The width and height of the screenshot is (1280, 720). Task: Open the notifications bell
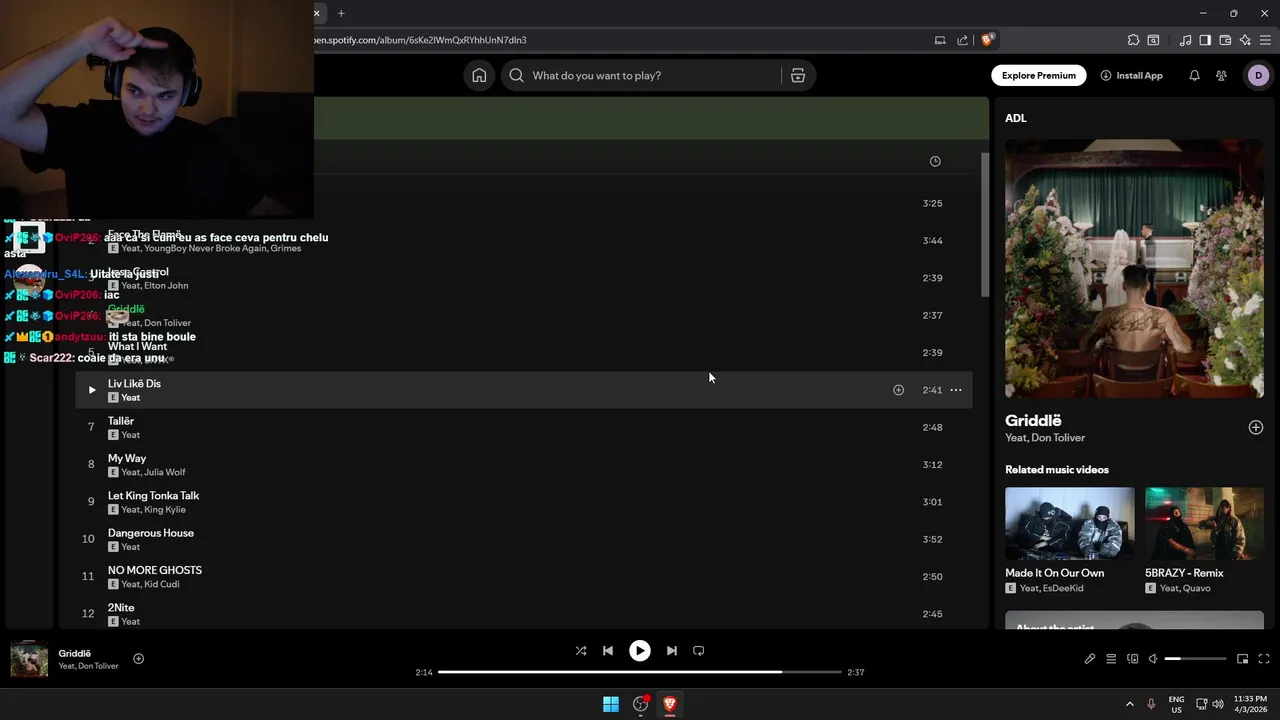(x=1194, y=75)
